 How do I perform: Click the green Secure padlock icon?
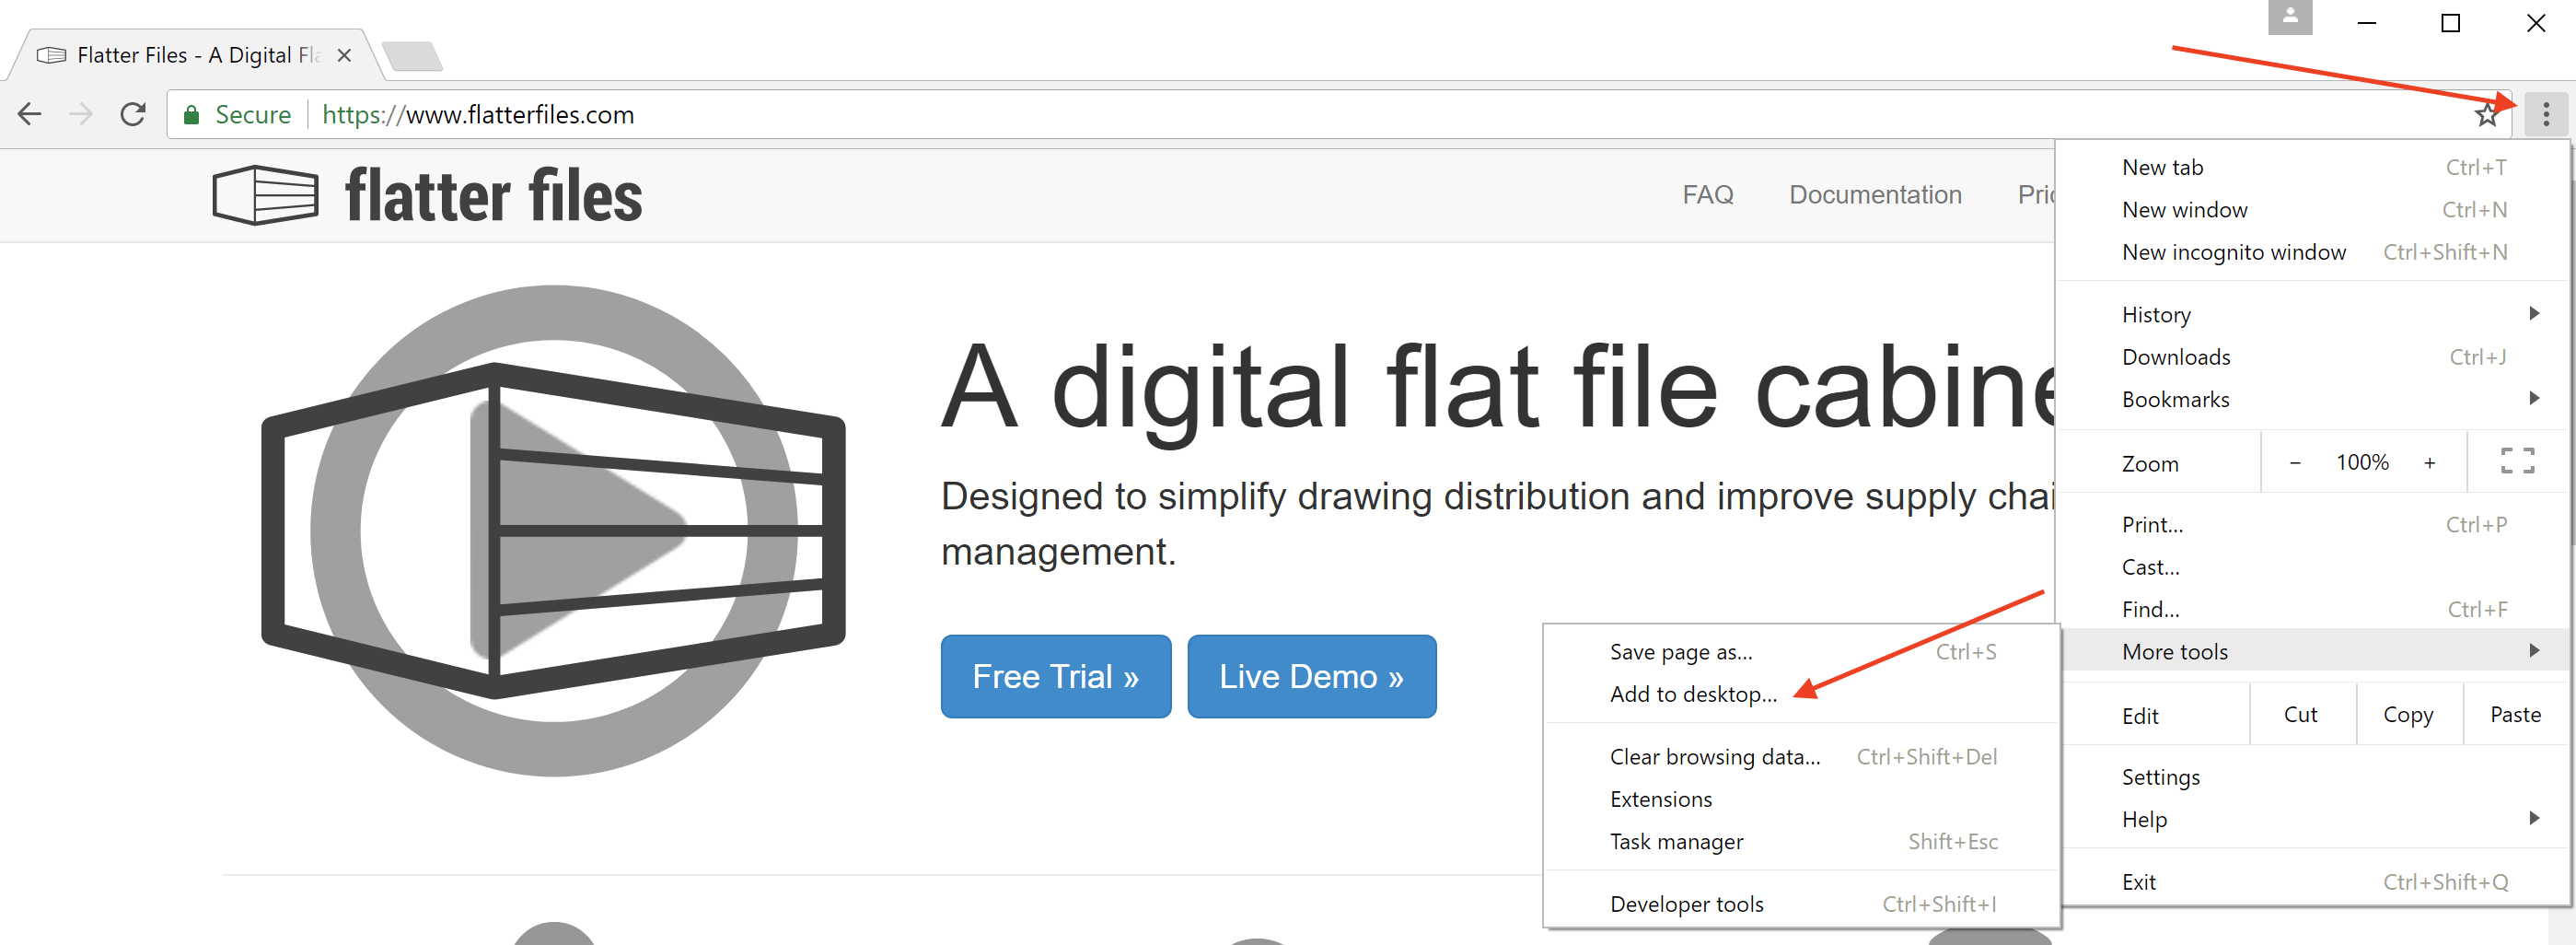pos(191,115)
